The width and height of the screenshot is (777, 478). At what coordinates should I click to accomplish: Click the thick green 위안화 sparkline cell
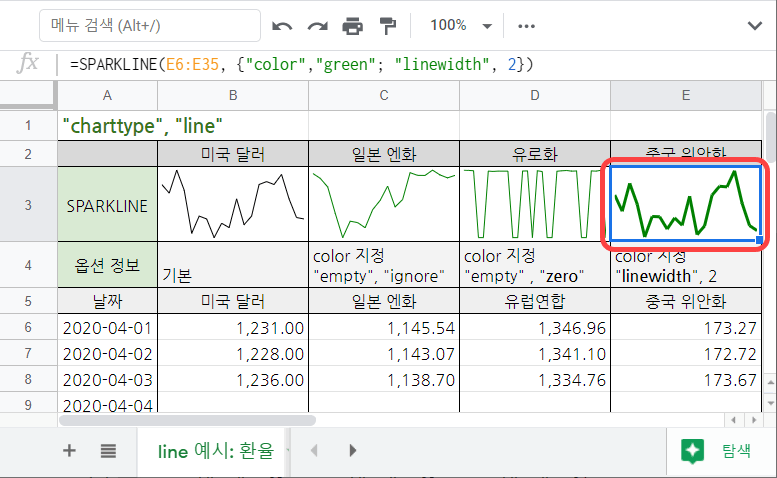point(685,205)
